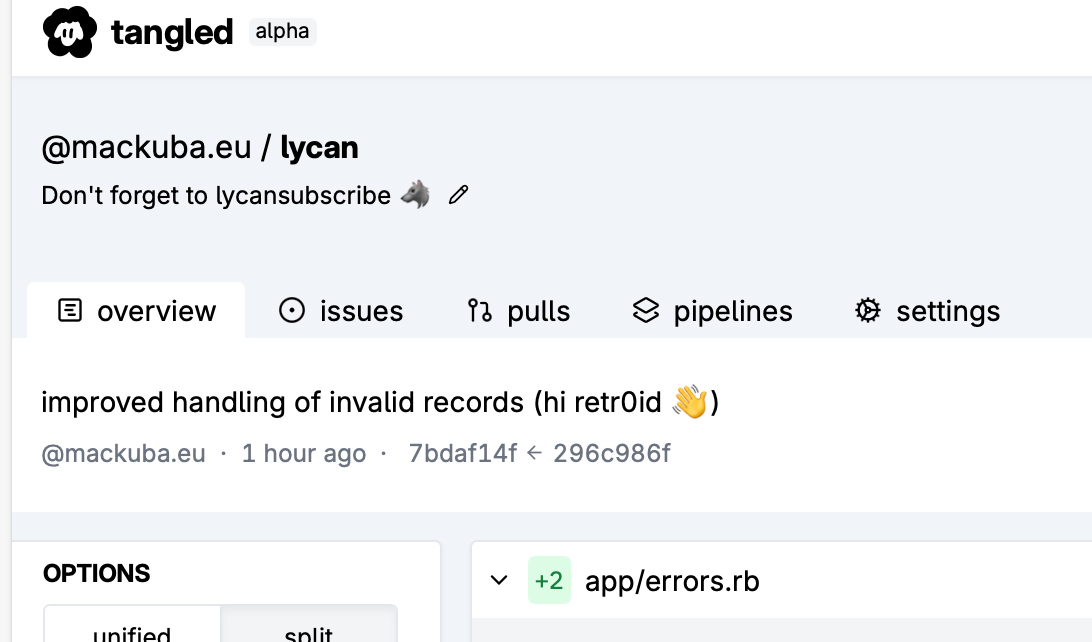Click the app/errors.rb file name
The height and width of the screenshot is (642, 1092).
(x=672, y=581)
